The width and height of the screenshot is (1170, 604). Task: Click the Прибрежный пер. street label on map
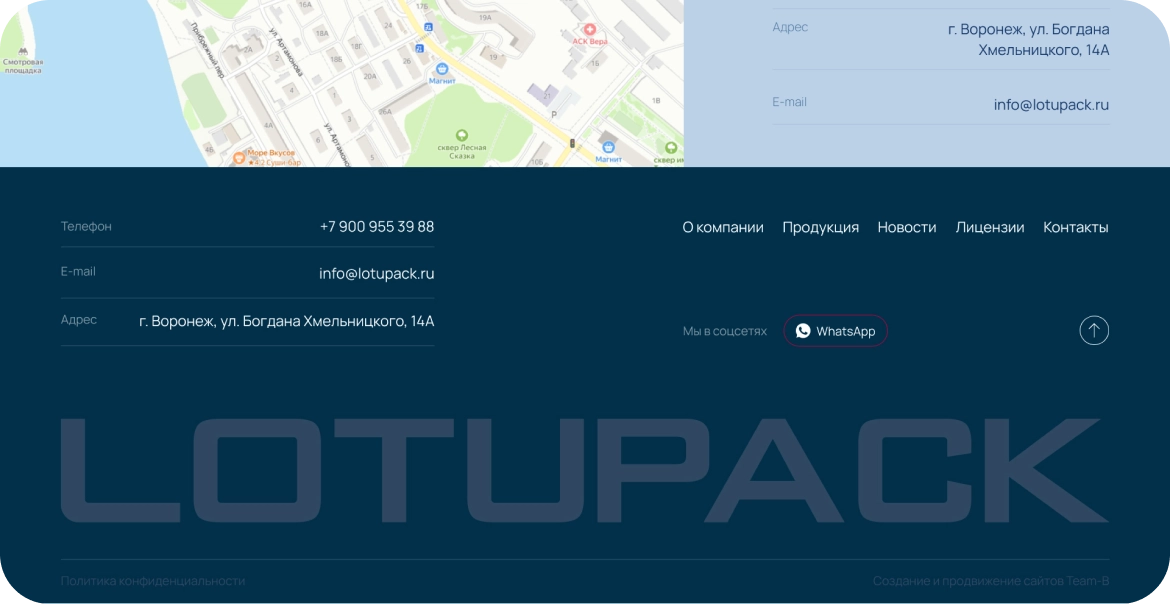[x=207, y=50]
